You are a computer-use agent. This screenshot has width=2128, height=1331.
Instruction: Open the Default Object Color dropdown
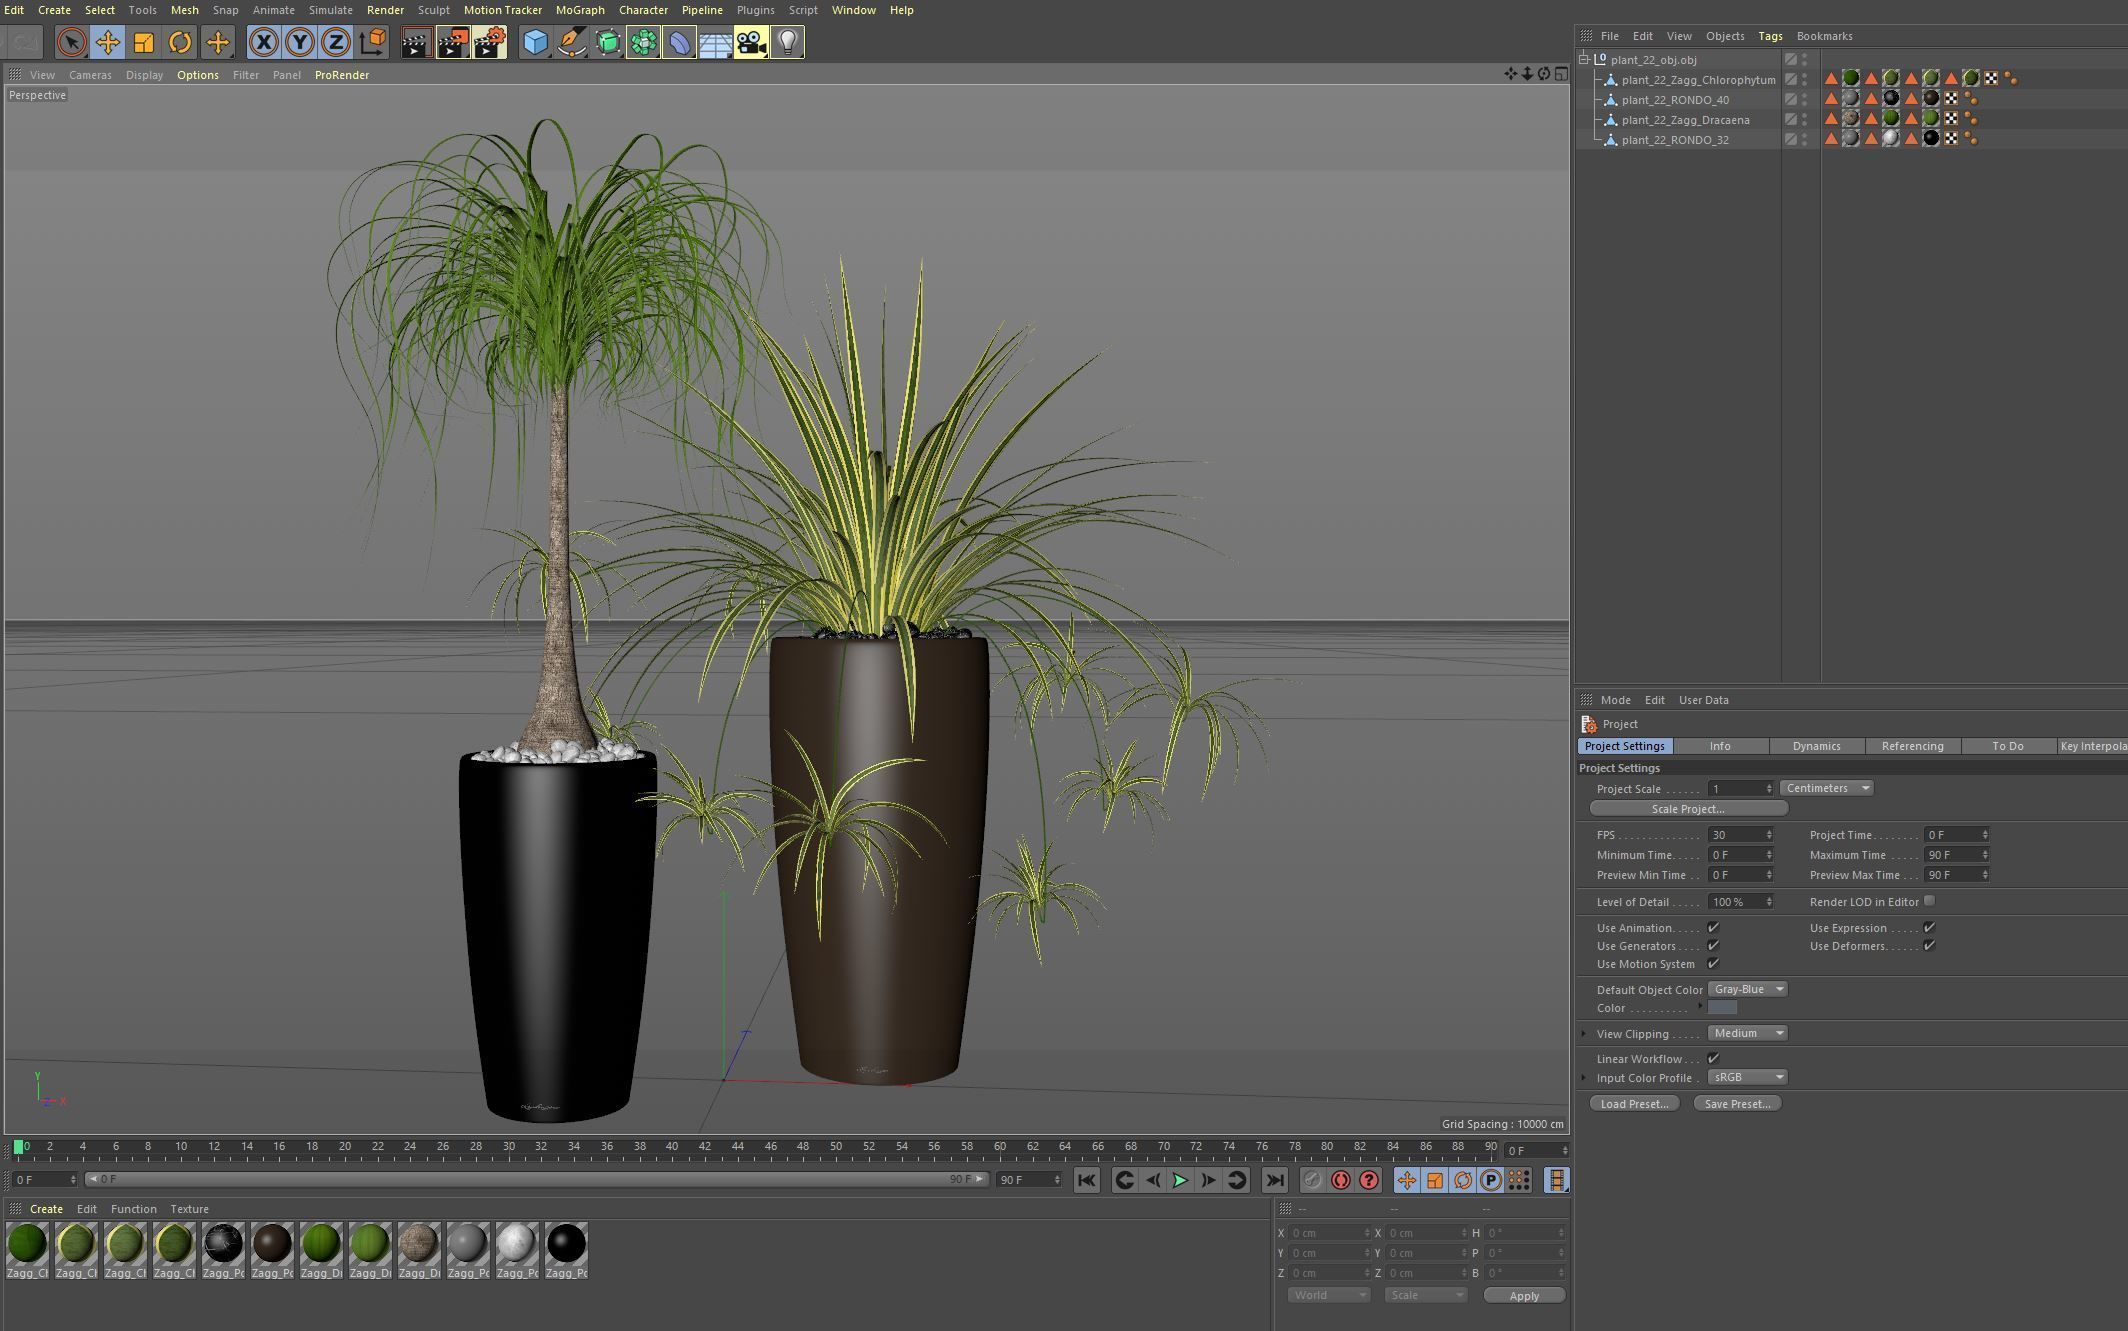(1747, 989)
